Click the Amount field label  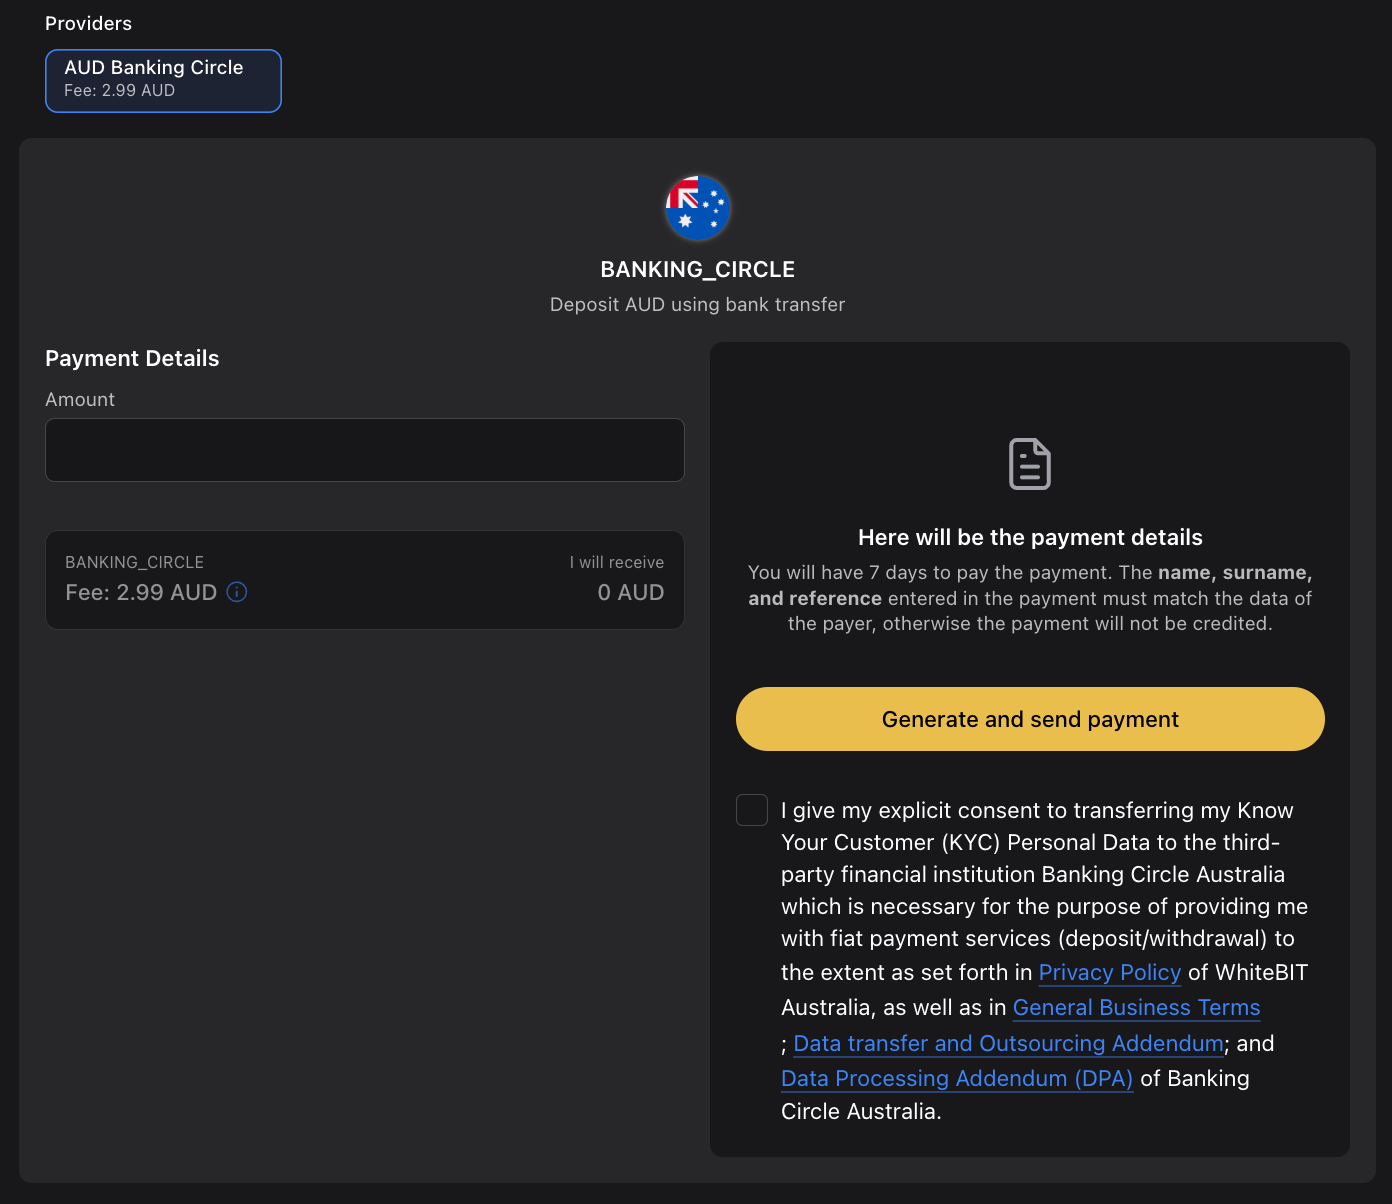[x=80, y=399]
